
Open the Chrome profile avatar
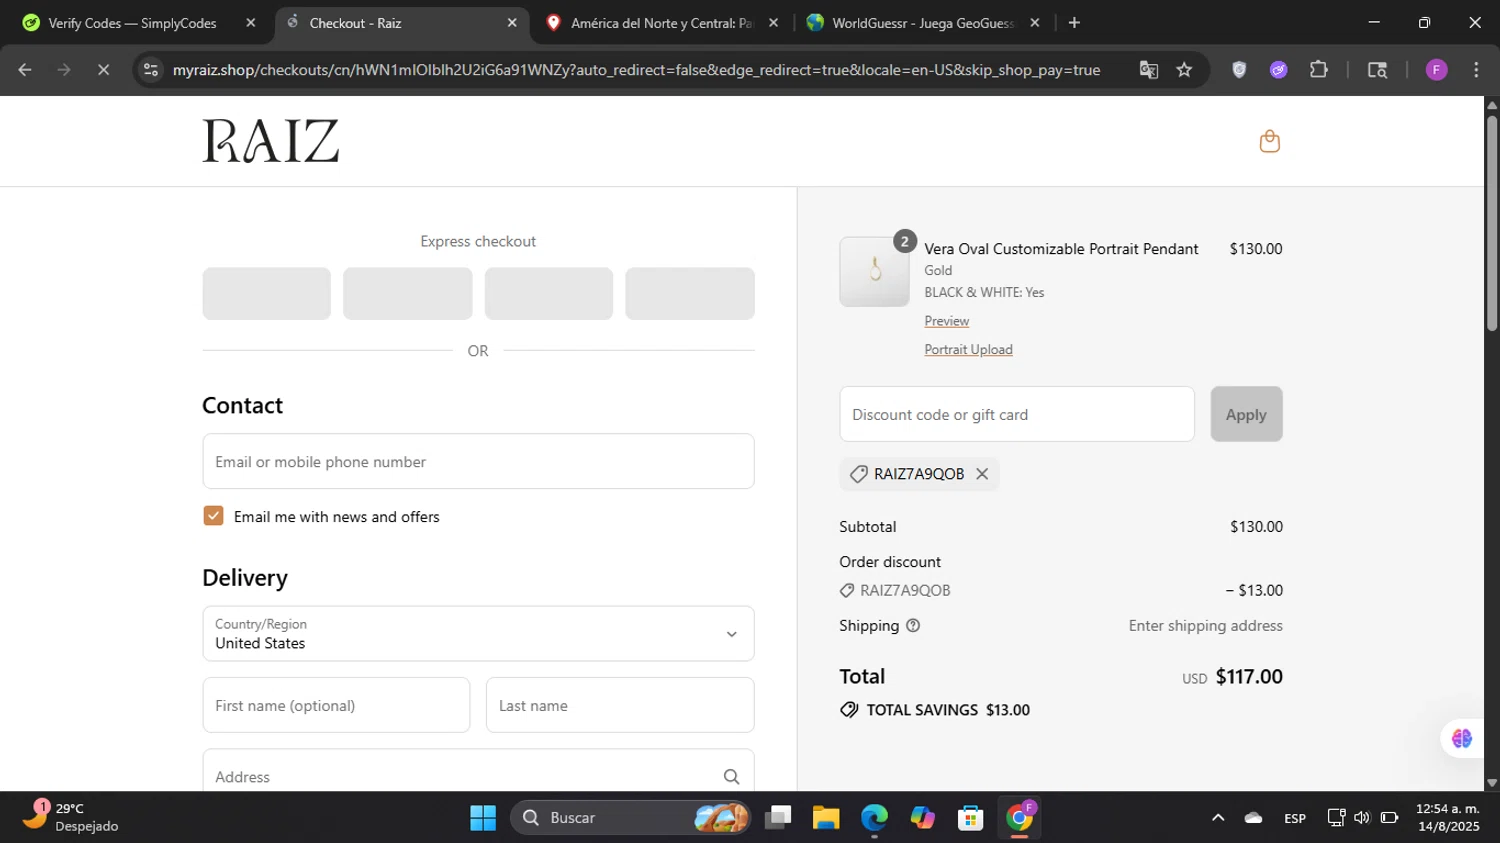[x=1436, y=70]
